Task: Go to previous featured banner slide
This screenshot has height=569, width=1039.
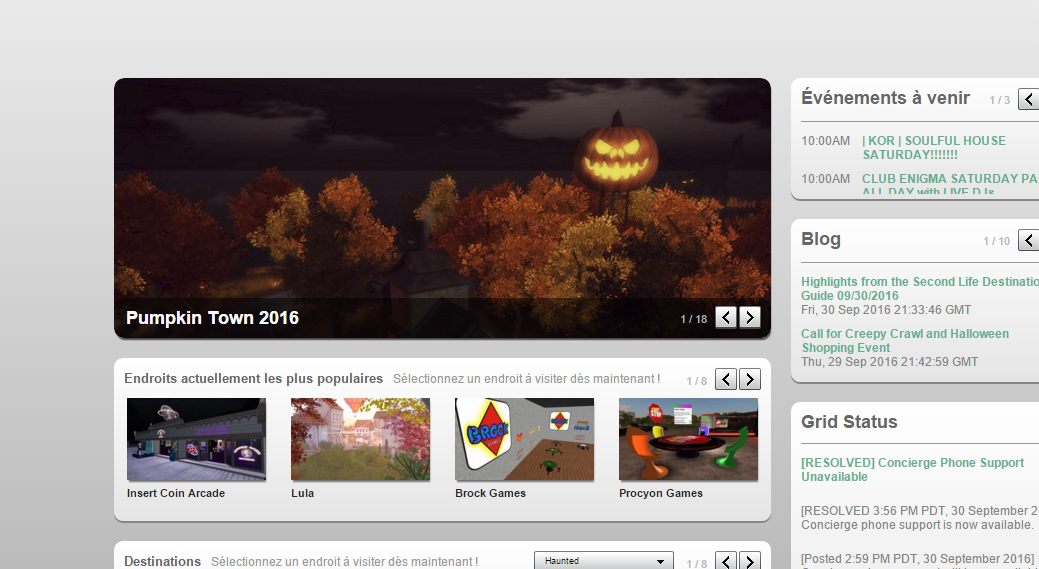Action: (726, 317)
